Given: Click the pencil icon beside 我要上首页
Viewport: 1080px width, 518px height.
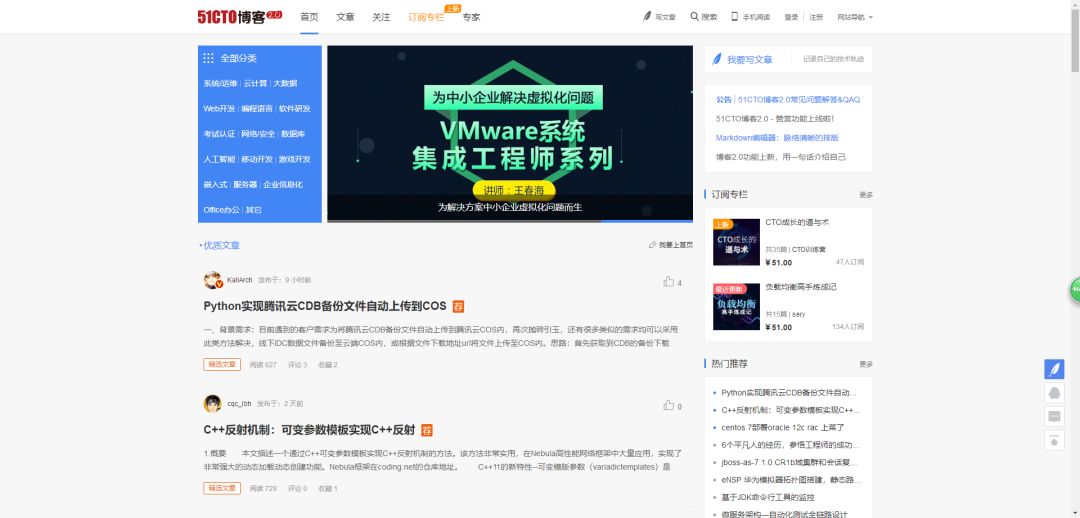Looking at the screenshot, I should [652, 245].
